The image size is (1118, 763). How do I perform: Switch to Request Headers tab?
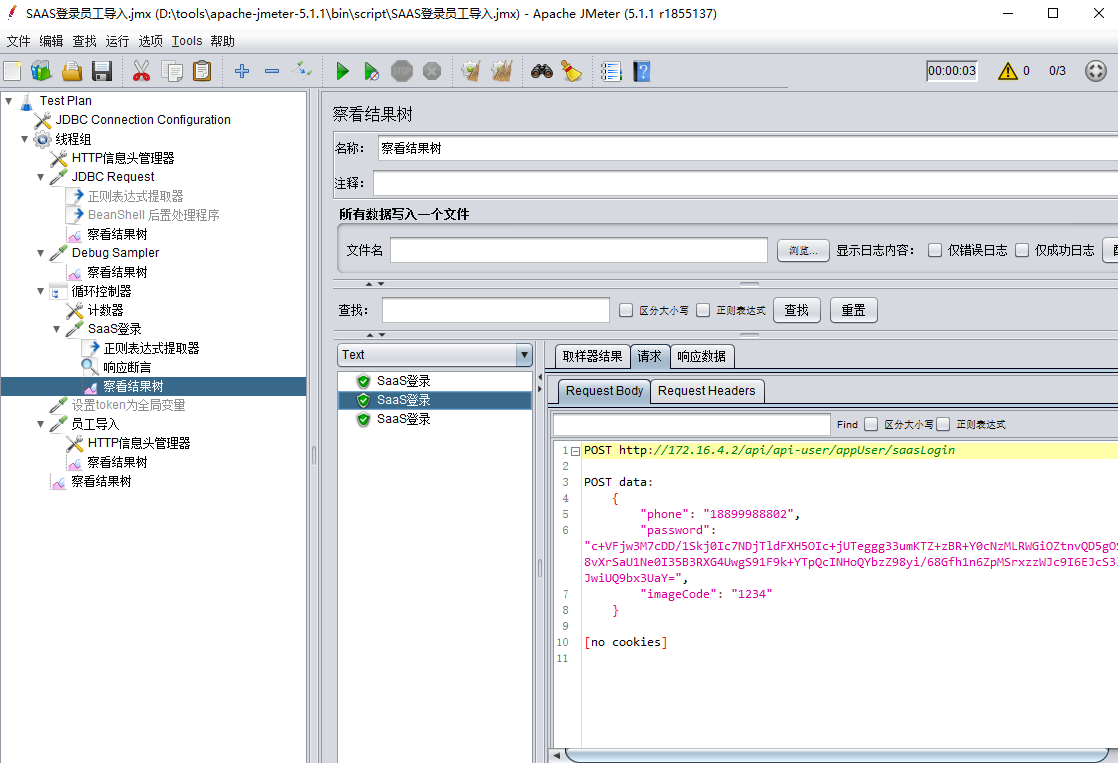pyautogui.click(x=707, y=391)
